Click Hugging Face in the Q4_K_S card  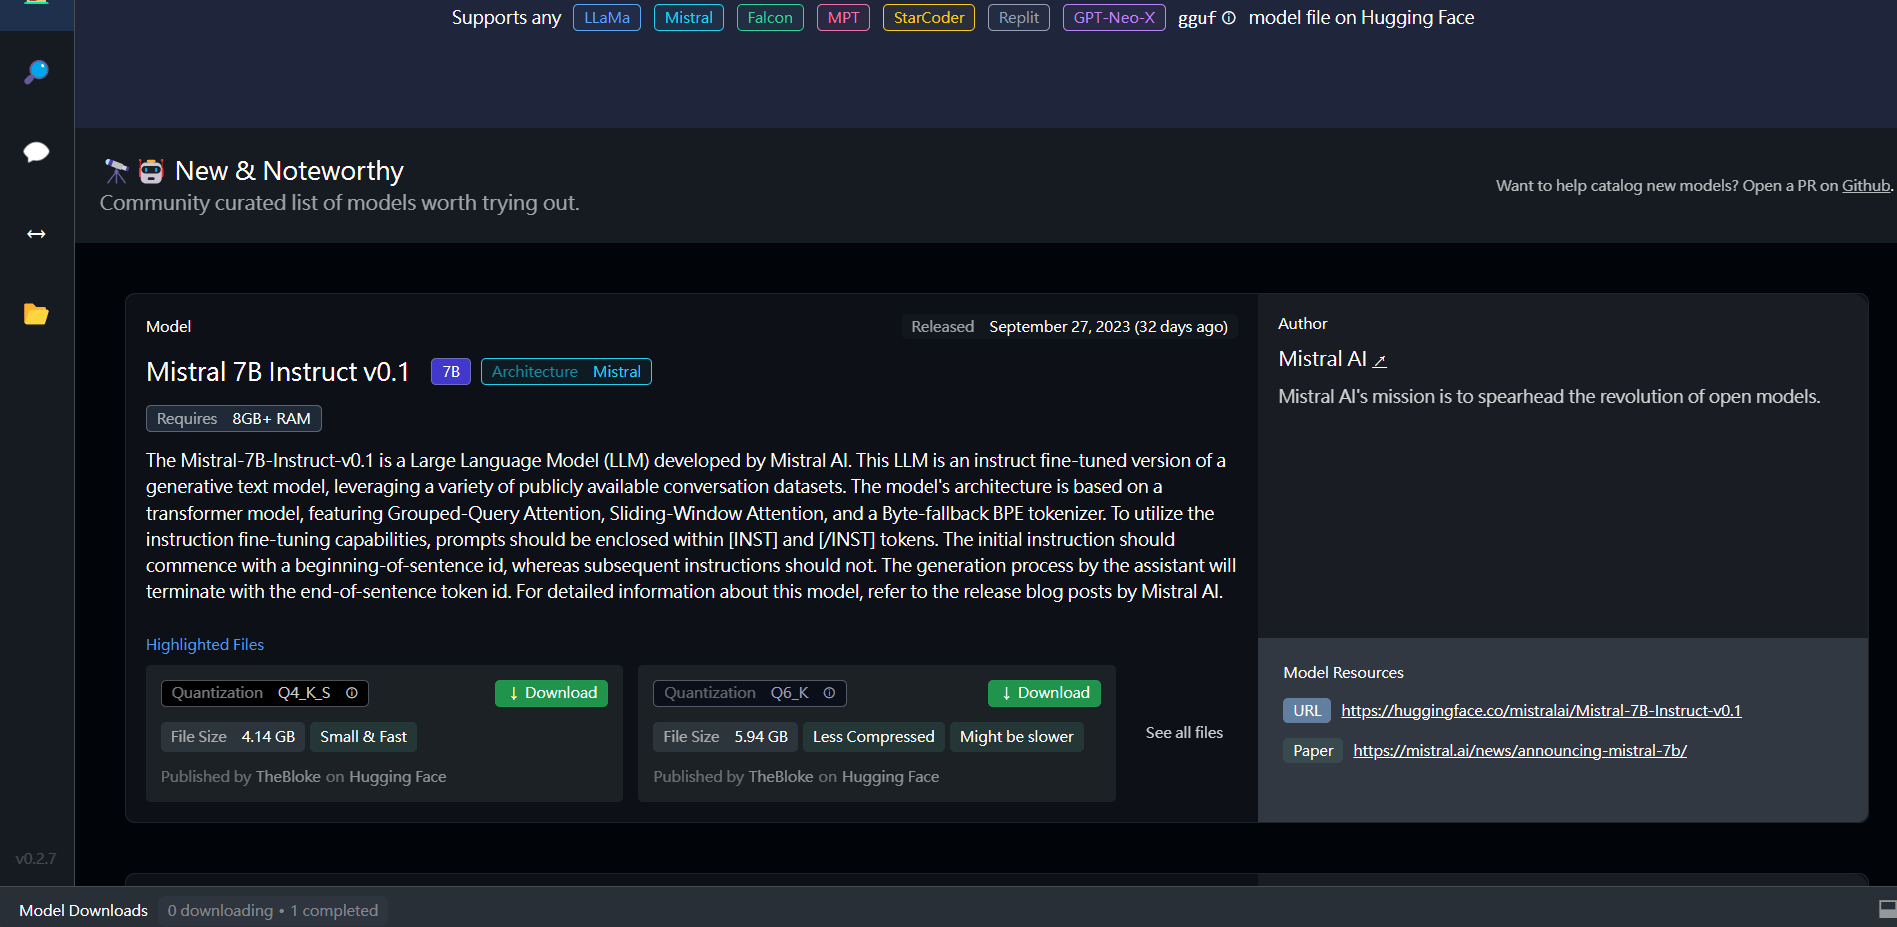click(x=397, y=777)
